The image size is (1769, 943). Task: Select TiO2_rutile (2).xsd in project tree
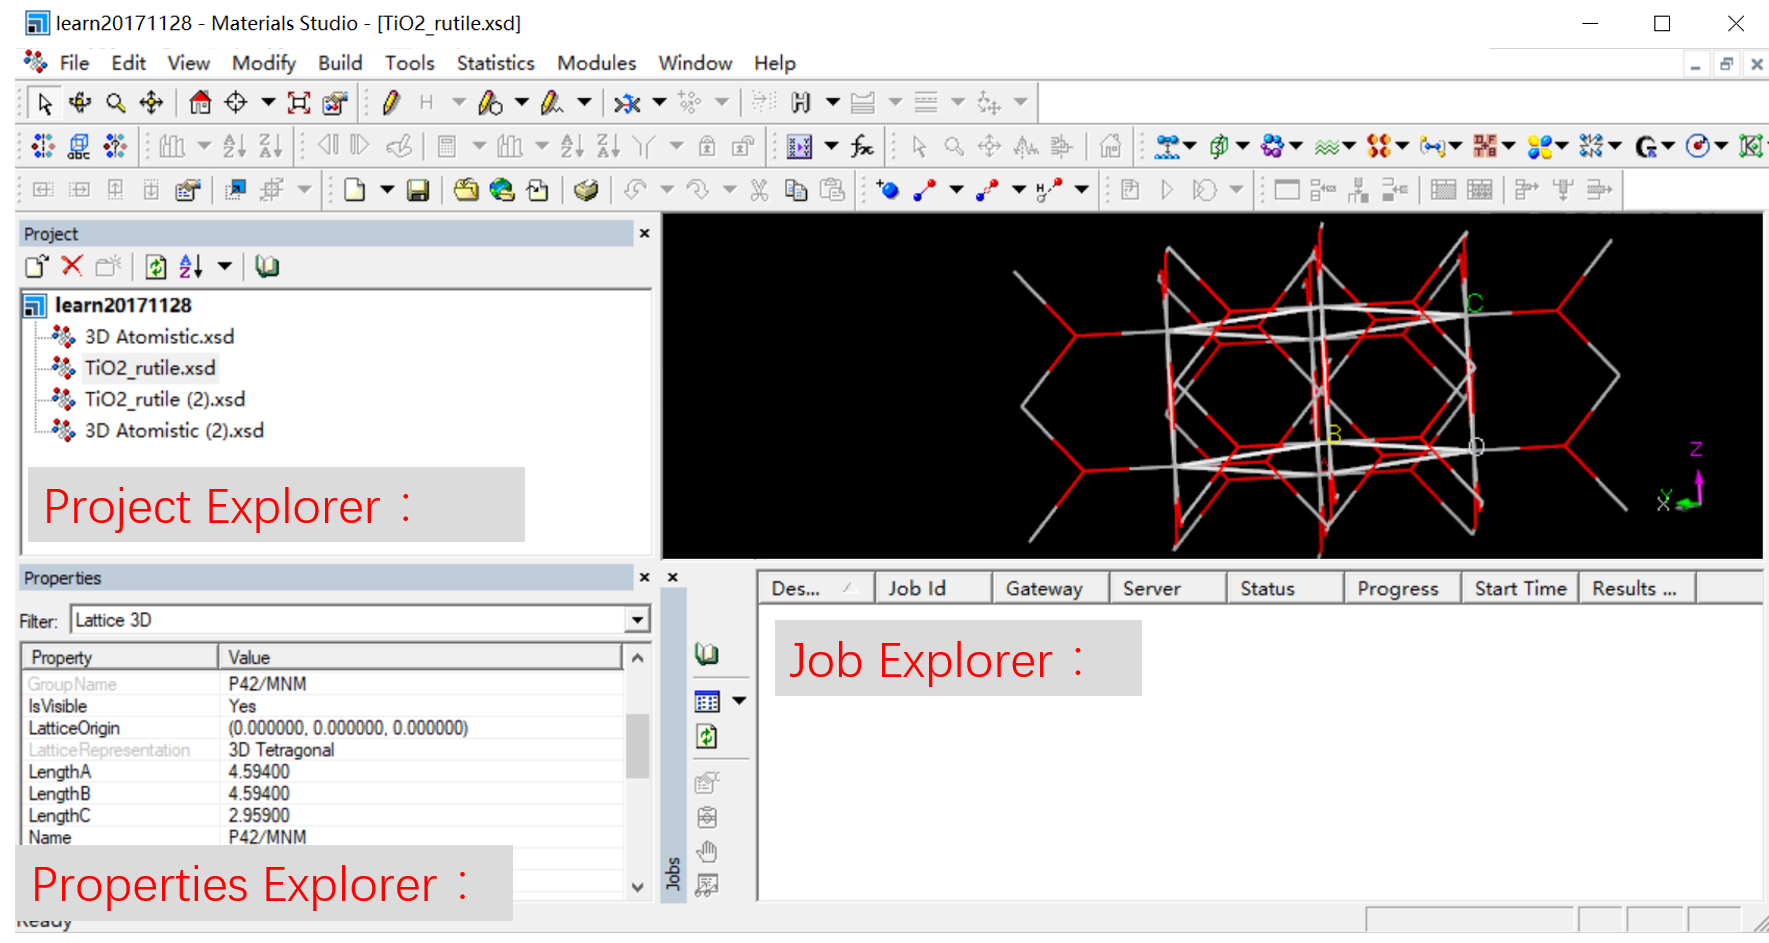point(164,399)
